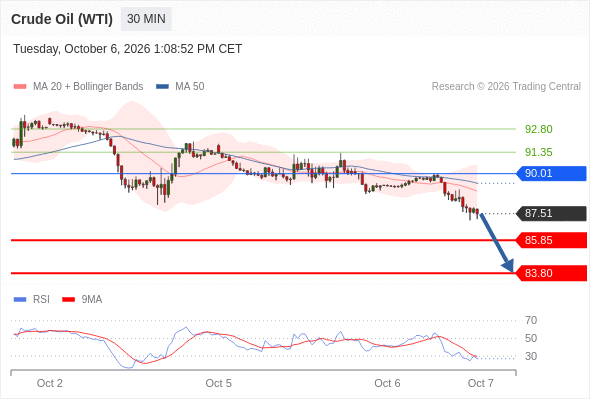
Task: Click the MA 20 + Bollinger Bands label
Action: pos(88,87)
